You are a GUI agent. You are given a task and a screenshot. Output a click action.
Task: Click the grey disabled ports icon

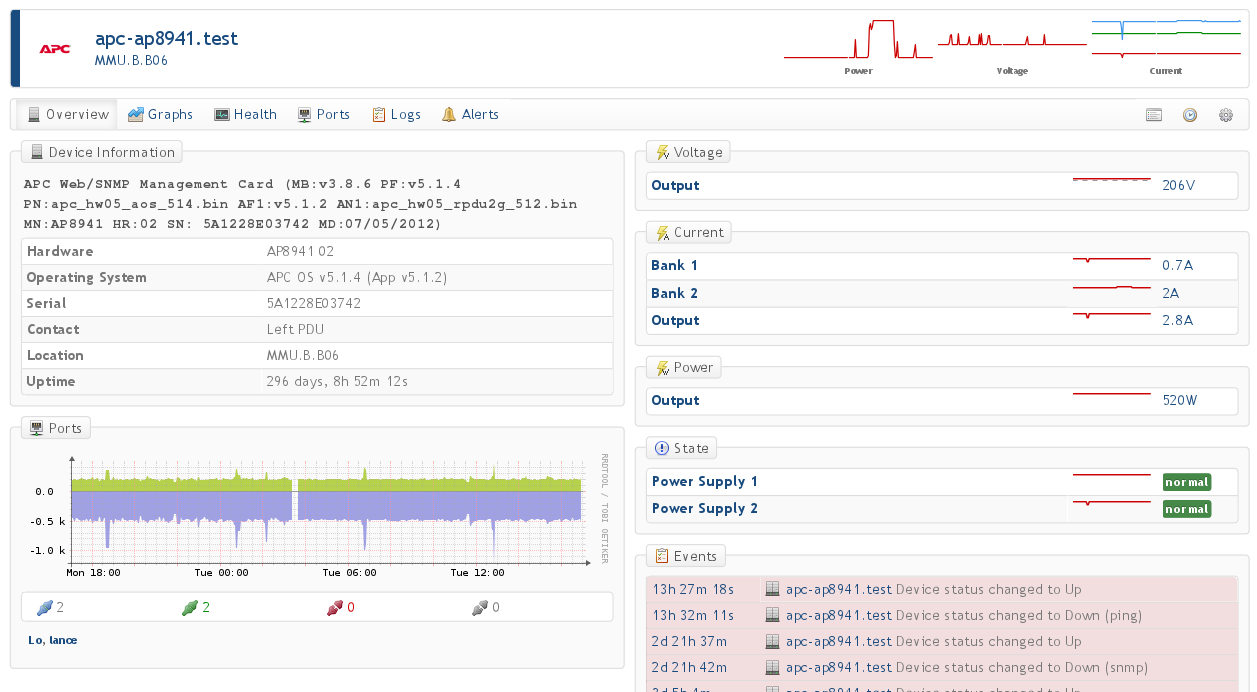point(480,607)
